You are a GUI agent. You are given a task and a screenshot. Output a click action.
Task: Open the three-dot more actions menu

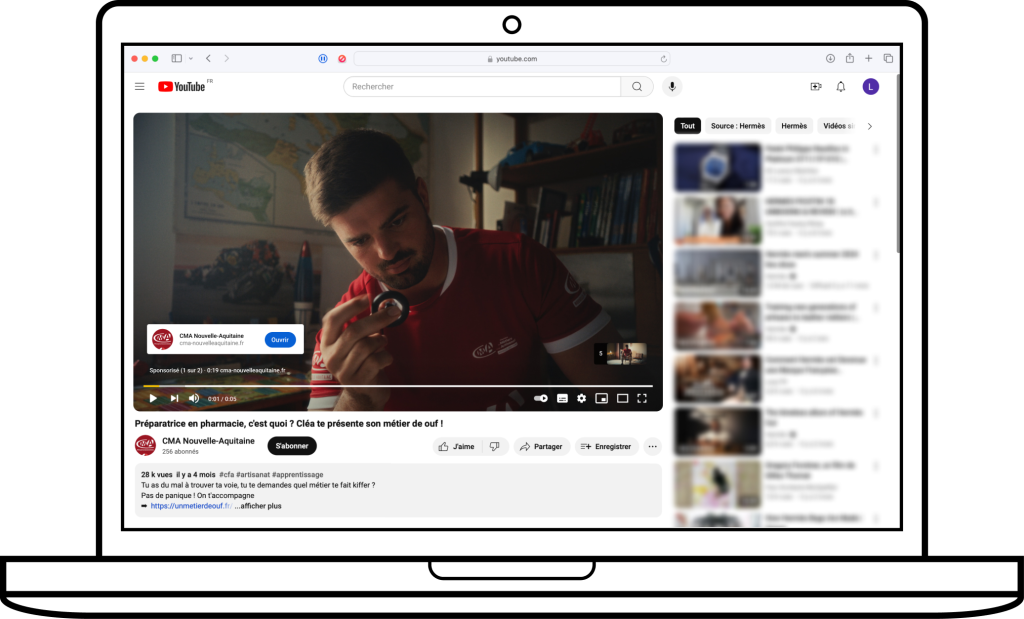point(652,446)
